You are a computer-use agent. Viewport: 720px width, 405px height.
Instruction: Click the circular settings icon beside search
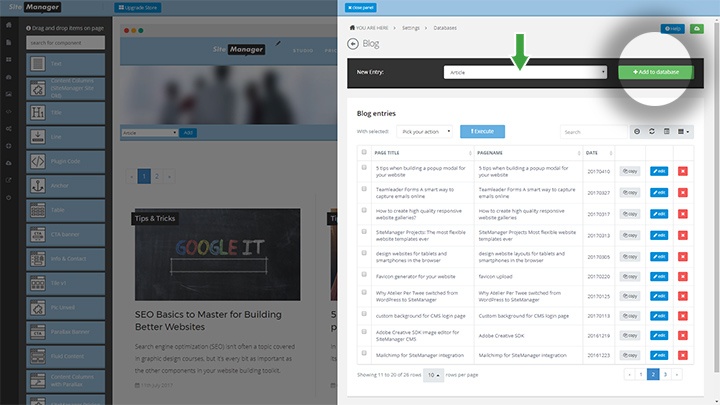(x=637, y=132)
